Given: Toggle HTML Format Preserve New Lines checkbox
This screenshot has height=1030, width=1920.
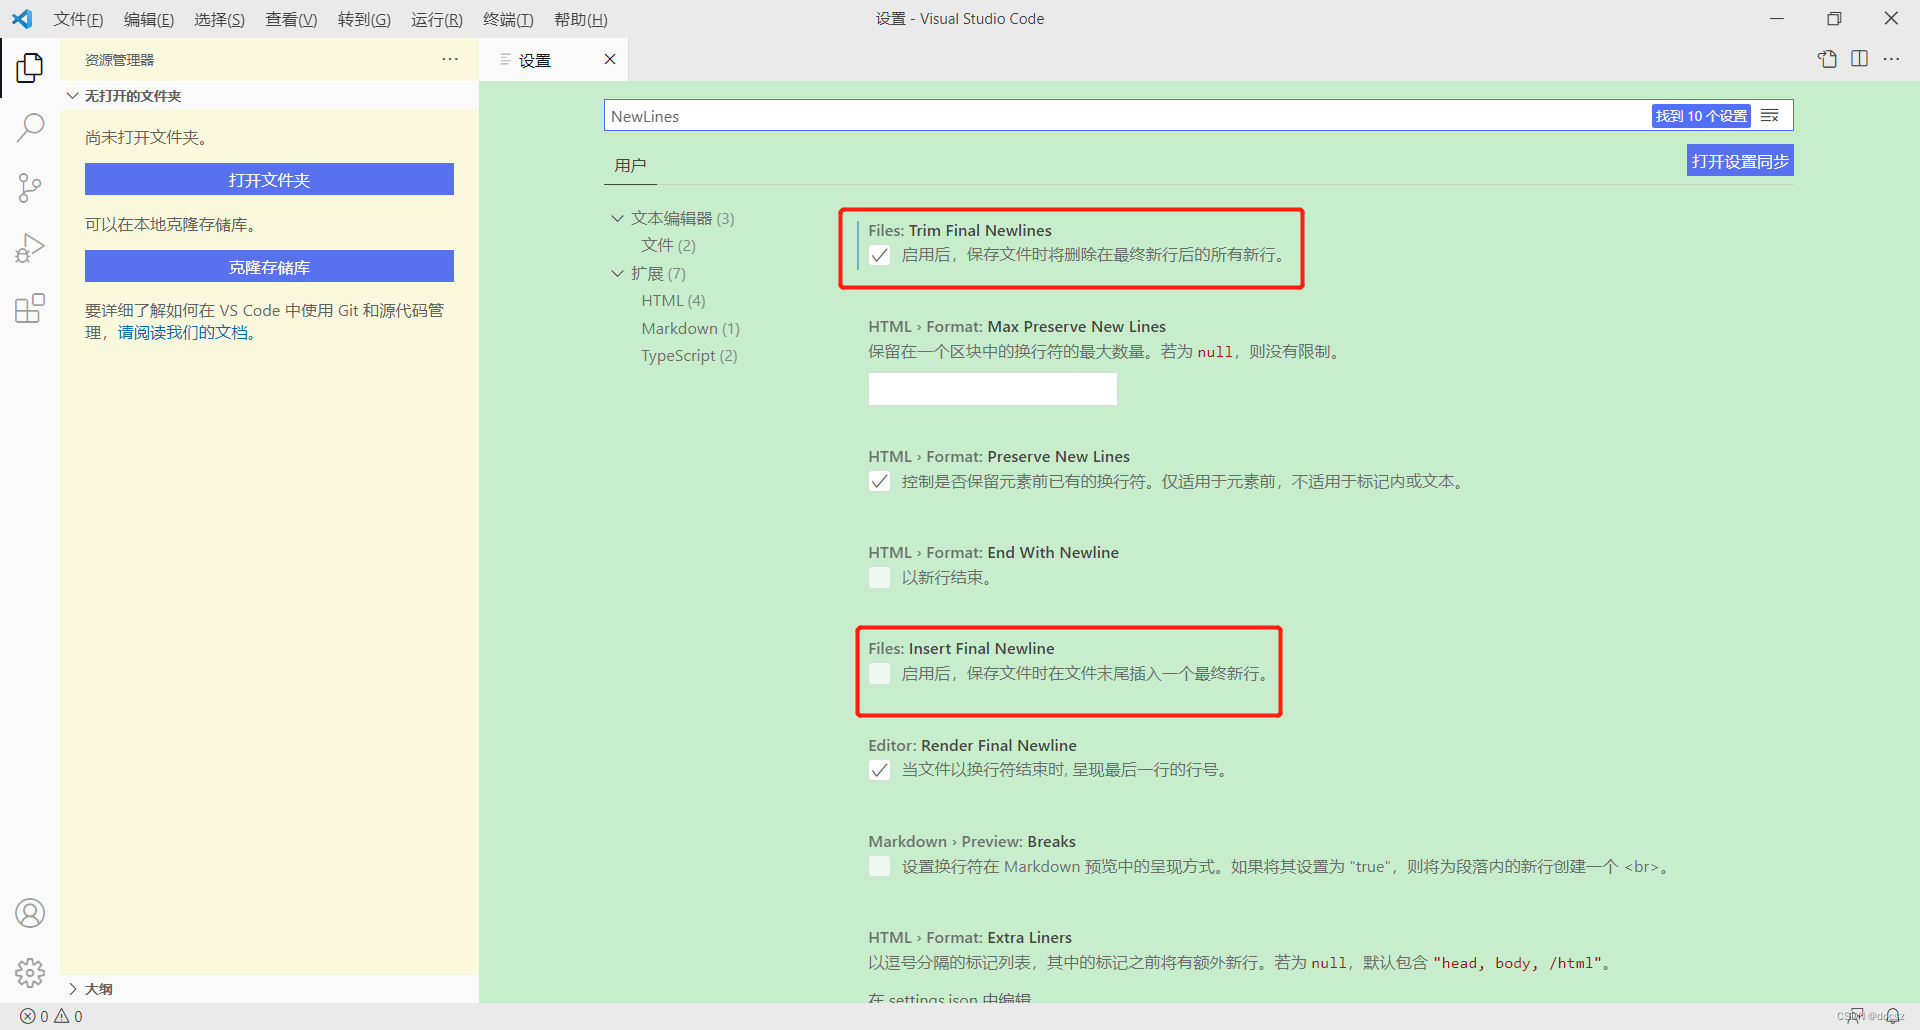Looking at the screenshot, I should point(879,481).
